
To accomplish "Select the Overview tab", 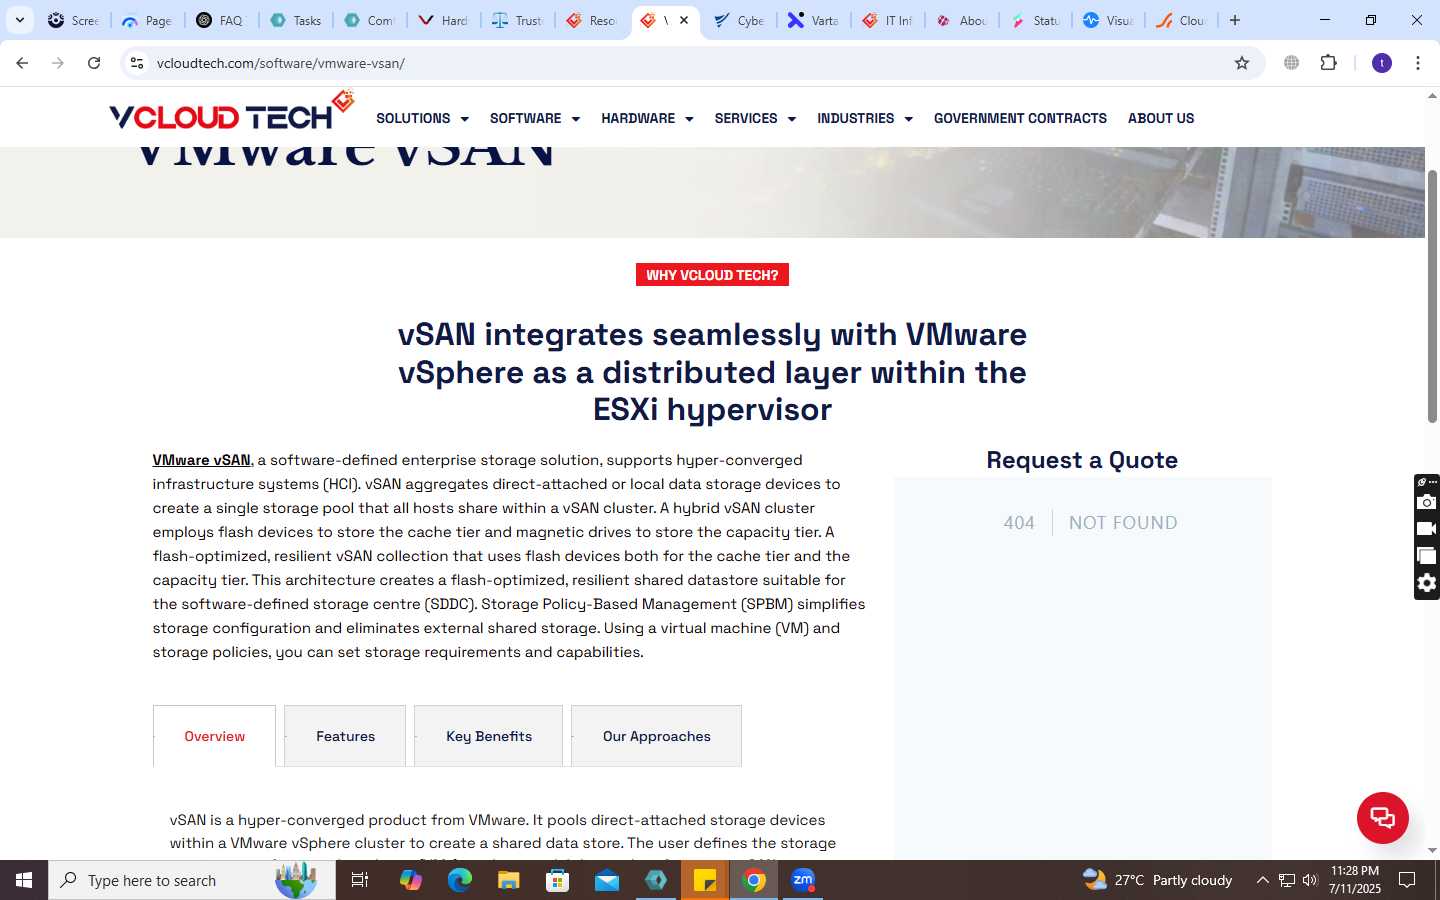I will (x=214, y=736).
